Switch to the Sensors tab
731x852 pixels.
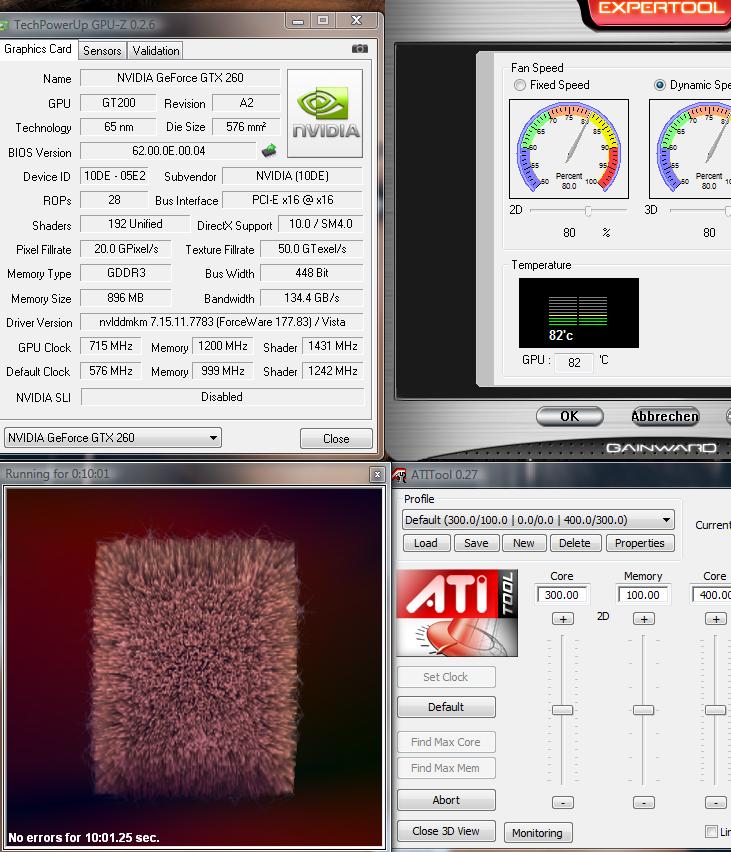[x=102, y=51]
